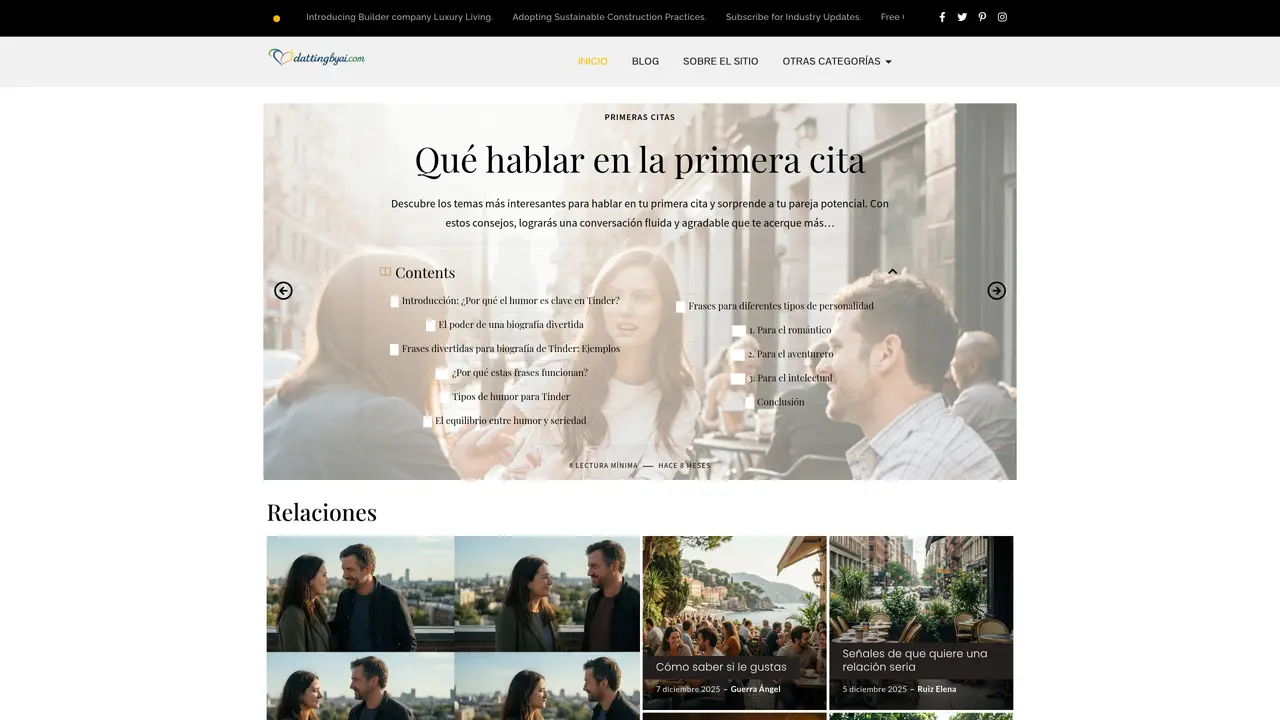This screenshot has height=720, width=1280.
Task: Click the yellow dot in top bar
Action: (x=276, y=18)
